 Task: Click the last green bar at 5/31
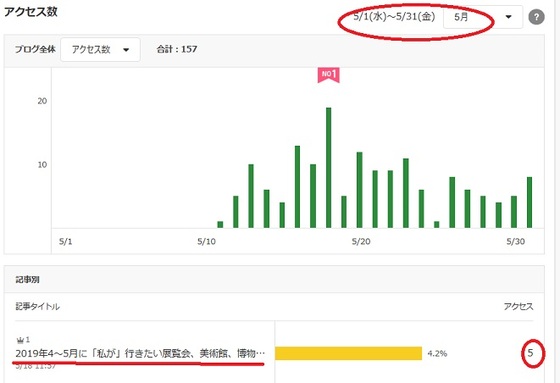pyautogui.click(x=529, y=202)
